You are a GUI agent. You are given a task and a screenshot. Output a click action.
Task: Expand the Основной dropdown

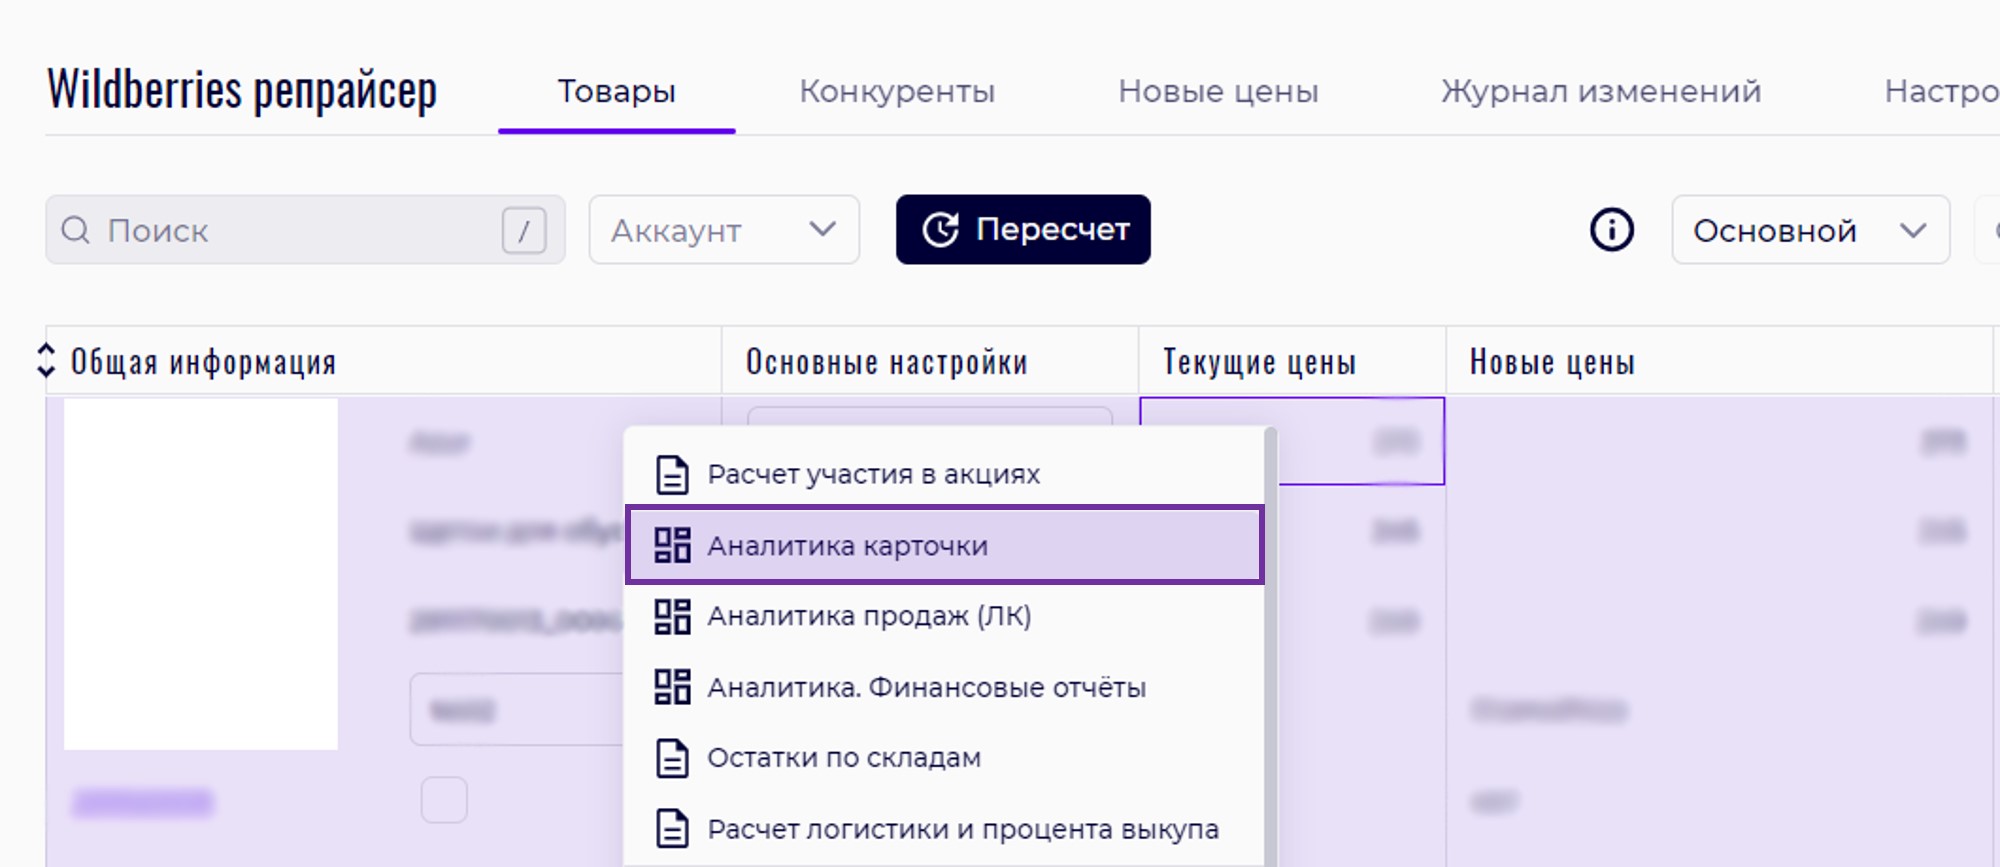1809,230
